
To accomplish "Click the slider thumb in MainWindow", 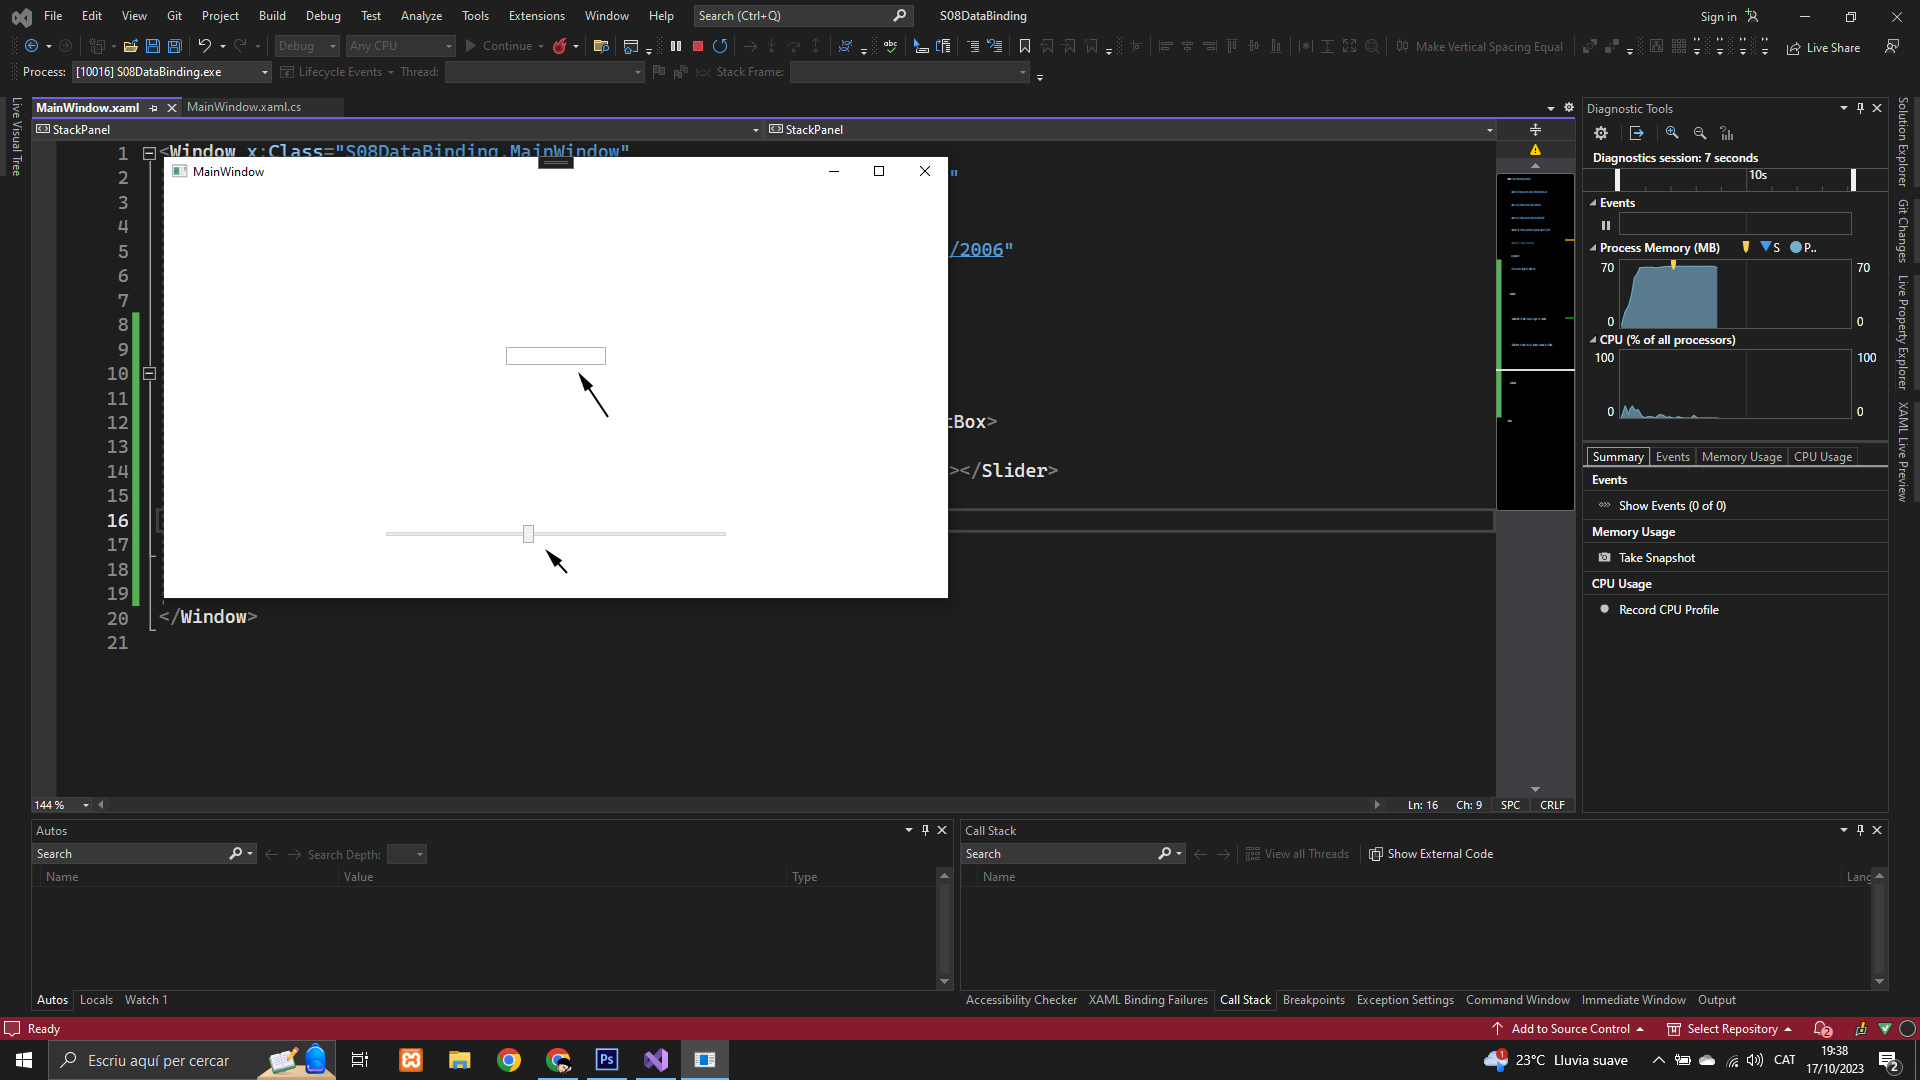I will [528, 534].
